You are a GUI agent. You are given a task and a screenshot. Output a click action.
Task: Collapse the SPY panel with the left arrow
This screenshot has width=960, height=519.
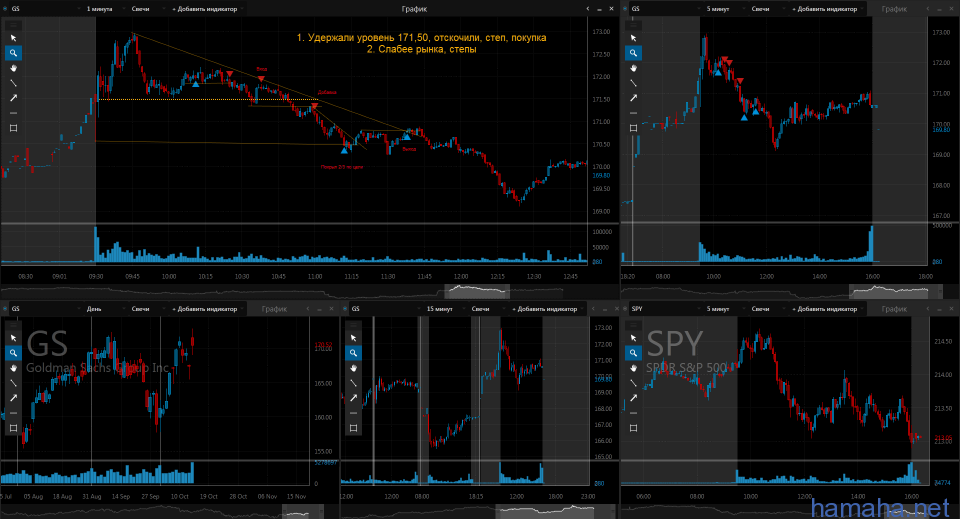(928, 308)
